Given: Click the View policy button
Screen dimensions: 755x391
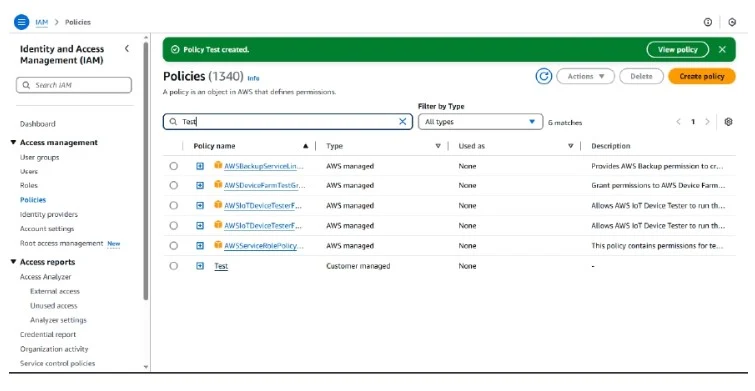Looking at the screenshot, I should (x=677, y=50).
